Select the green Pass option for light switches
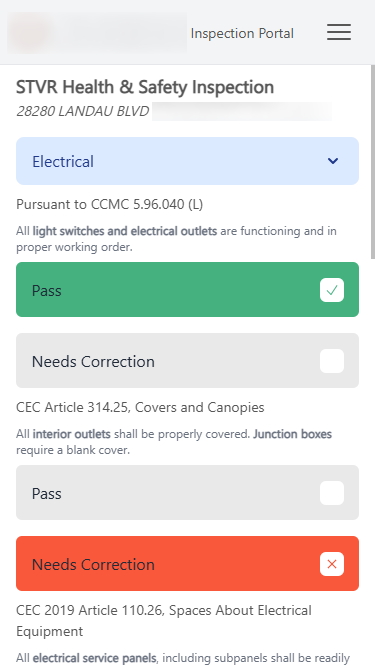Screen dimensions: 375x667 click(188, 290)
